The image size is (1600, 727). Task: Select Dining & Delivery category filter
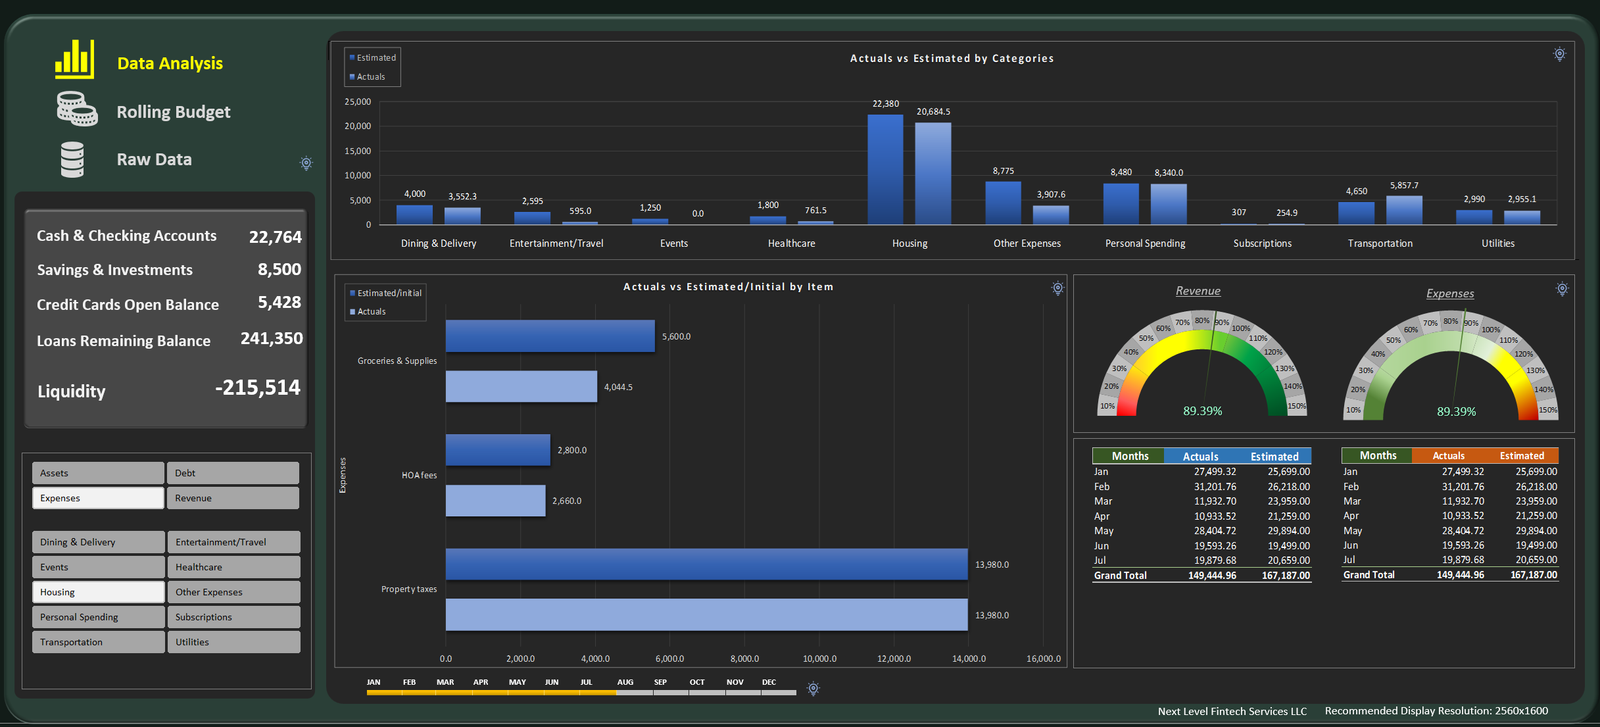click(x=98, y=542)
